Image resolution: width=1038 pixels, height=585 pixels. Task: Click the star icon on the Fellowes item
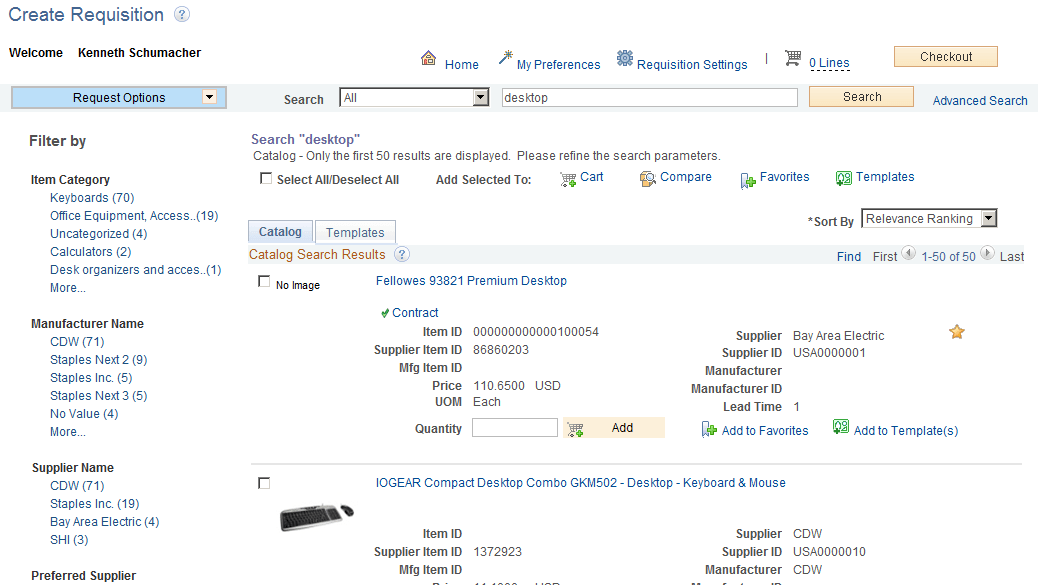pyautogui.click(x=956, y=331)
